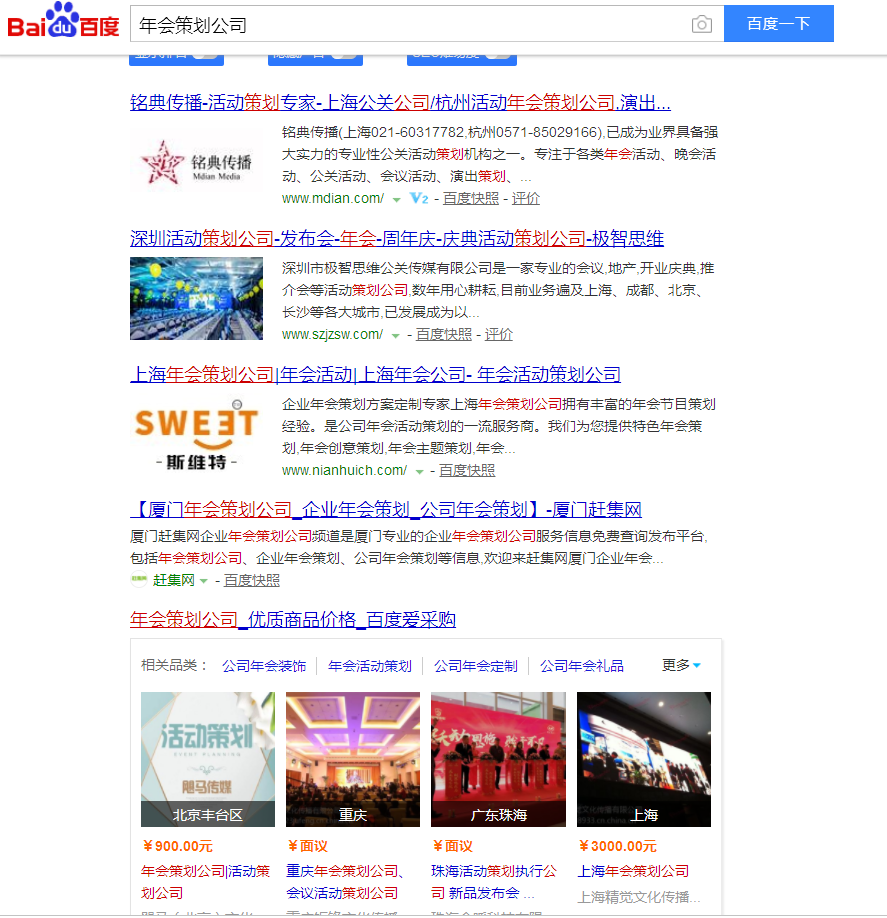Viewport: 887px width, 918px height.
Task: Visit the www.nianhuich.com URL link
Action: (344, 470)
